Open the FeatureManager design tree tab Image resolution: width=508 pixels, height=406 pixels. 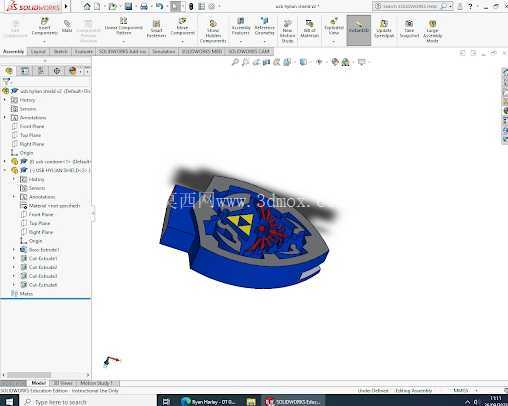pos(9,71)
